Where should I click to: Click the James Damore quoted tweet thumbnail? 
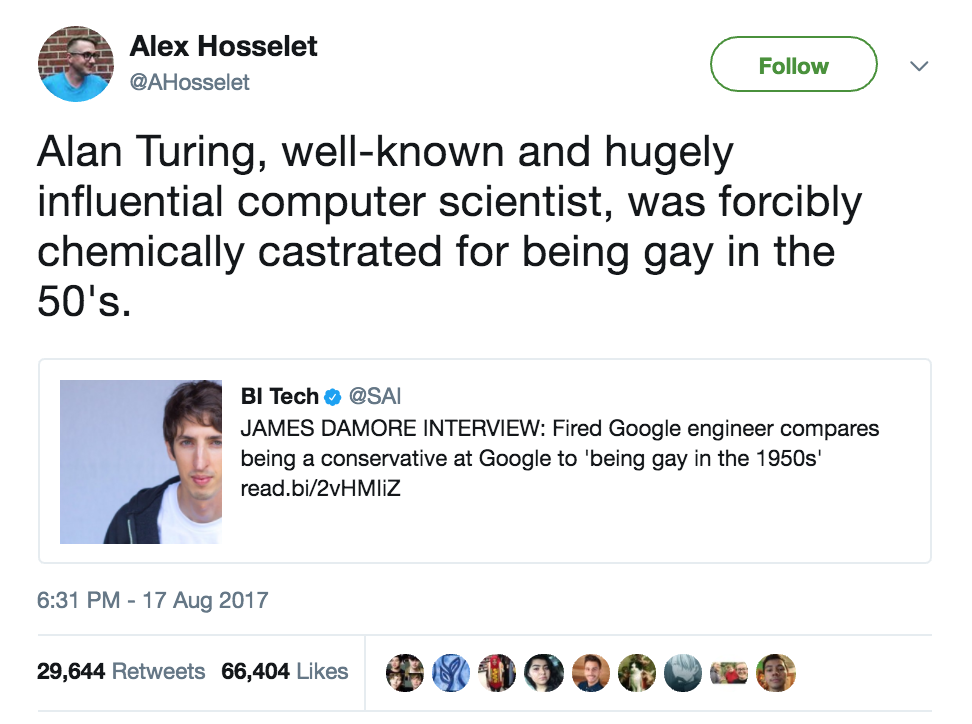pyautogui.click(x=141, y=462)
